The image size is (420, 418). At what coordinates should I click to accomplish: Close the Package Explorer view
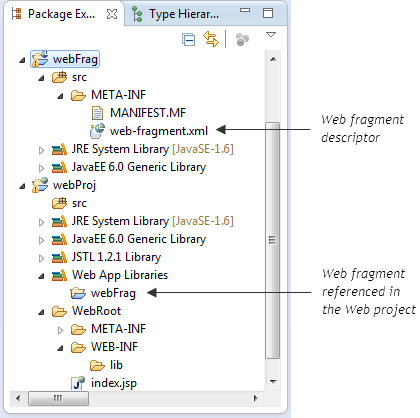(x=112, y=14)
